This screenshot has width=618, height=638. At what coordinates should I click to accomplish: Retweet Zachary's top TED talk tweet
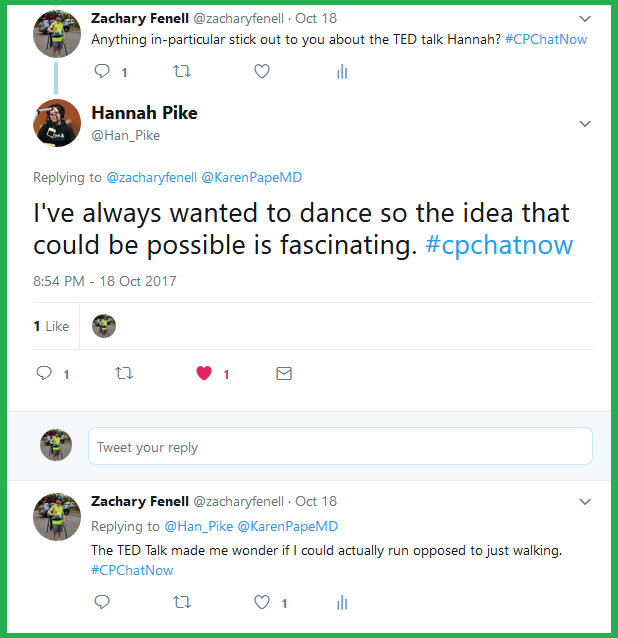[x=182, y=71]
